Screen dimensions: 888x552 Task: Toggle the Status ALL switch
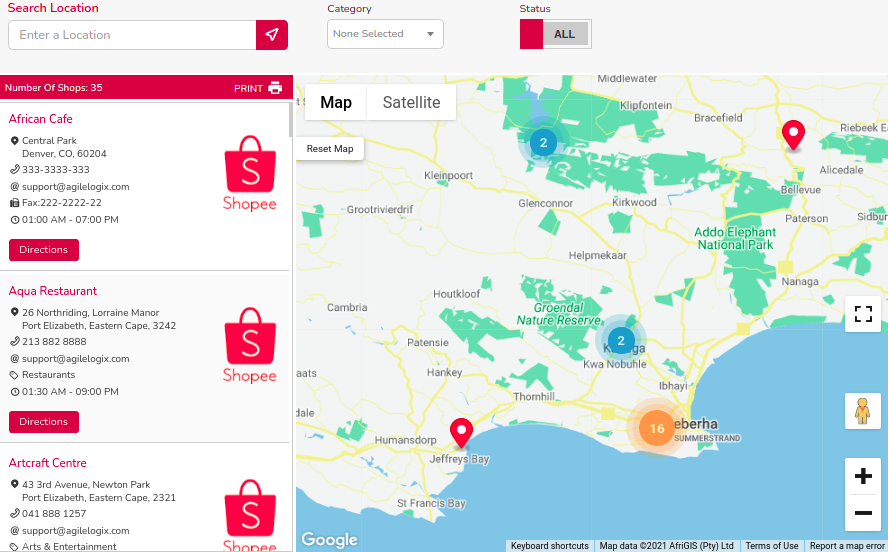tap(556, 34)
